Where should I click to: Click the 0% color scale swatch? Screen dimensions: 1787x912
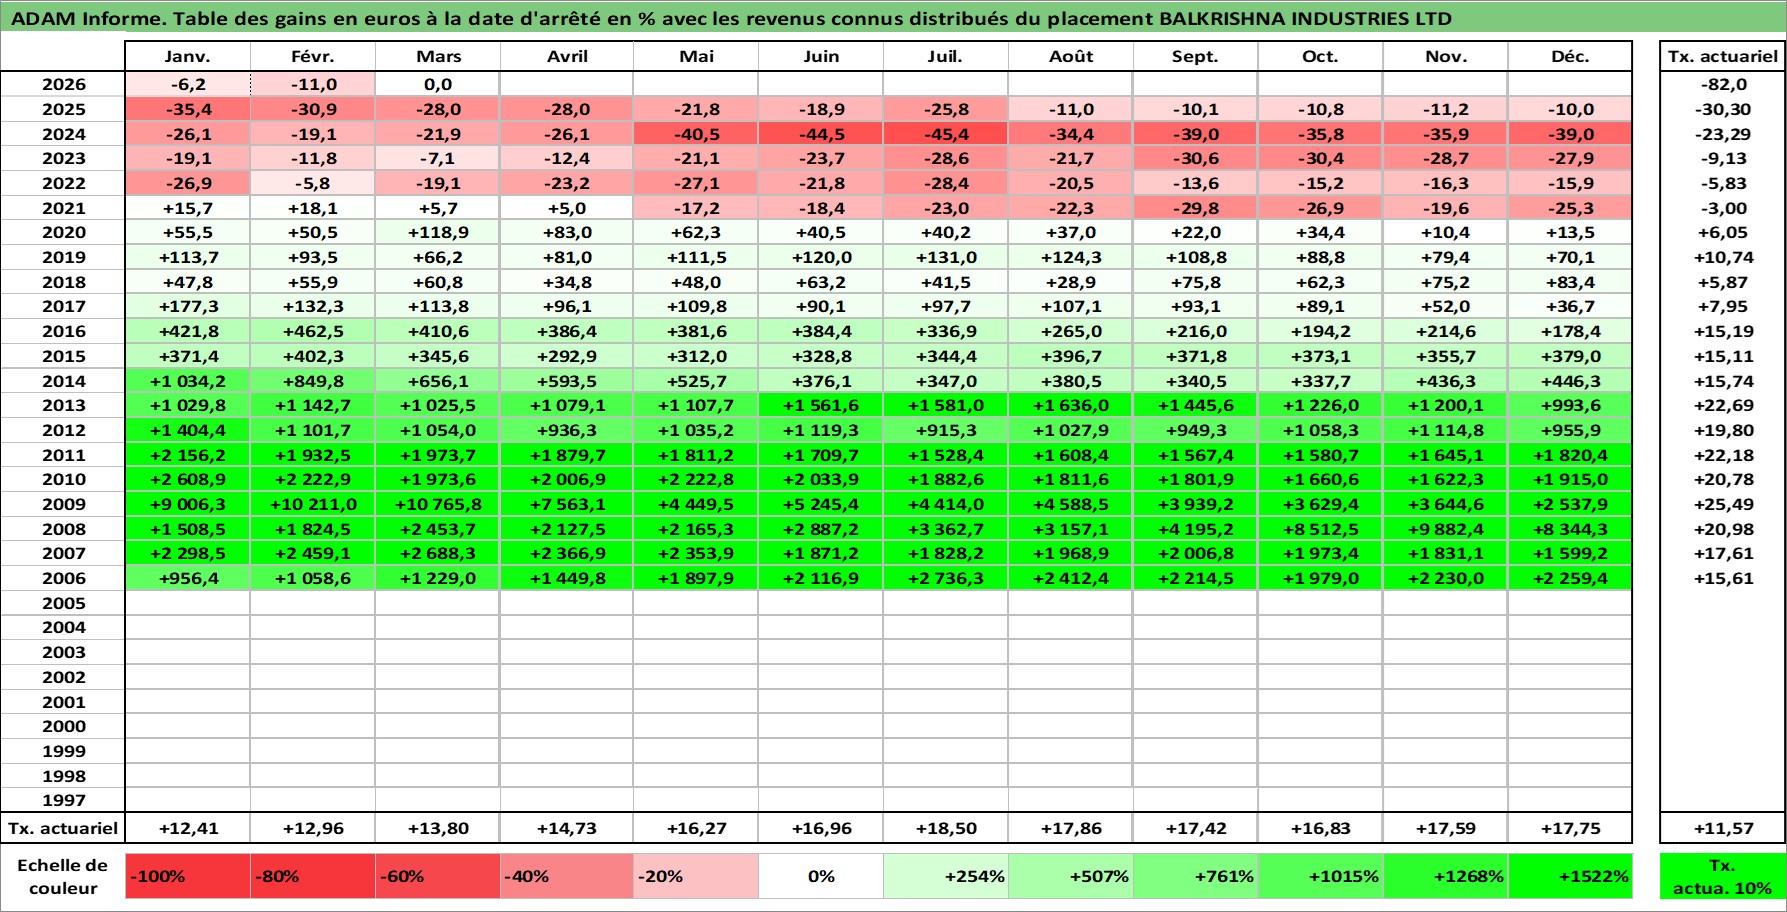[x=821, y=876]
